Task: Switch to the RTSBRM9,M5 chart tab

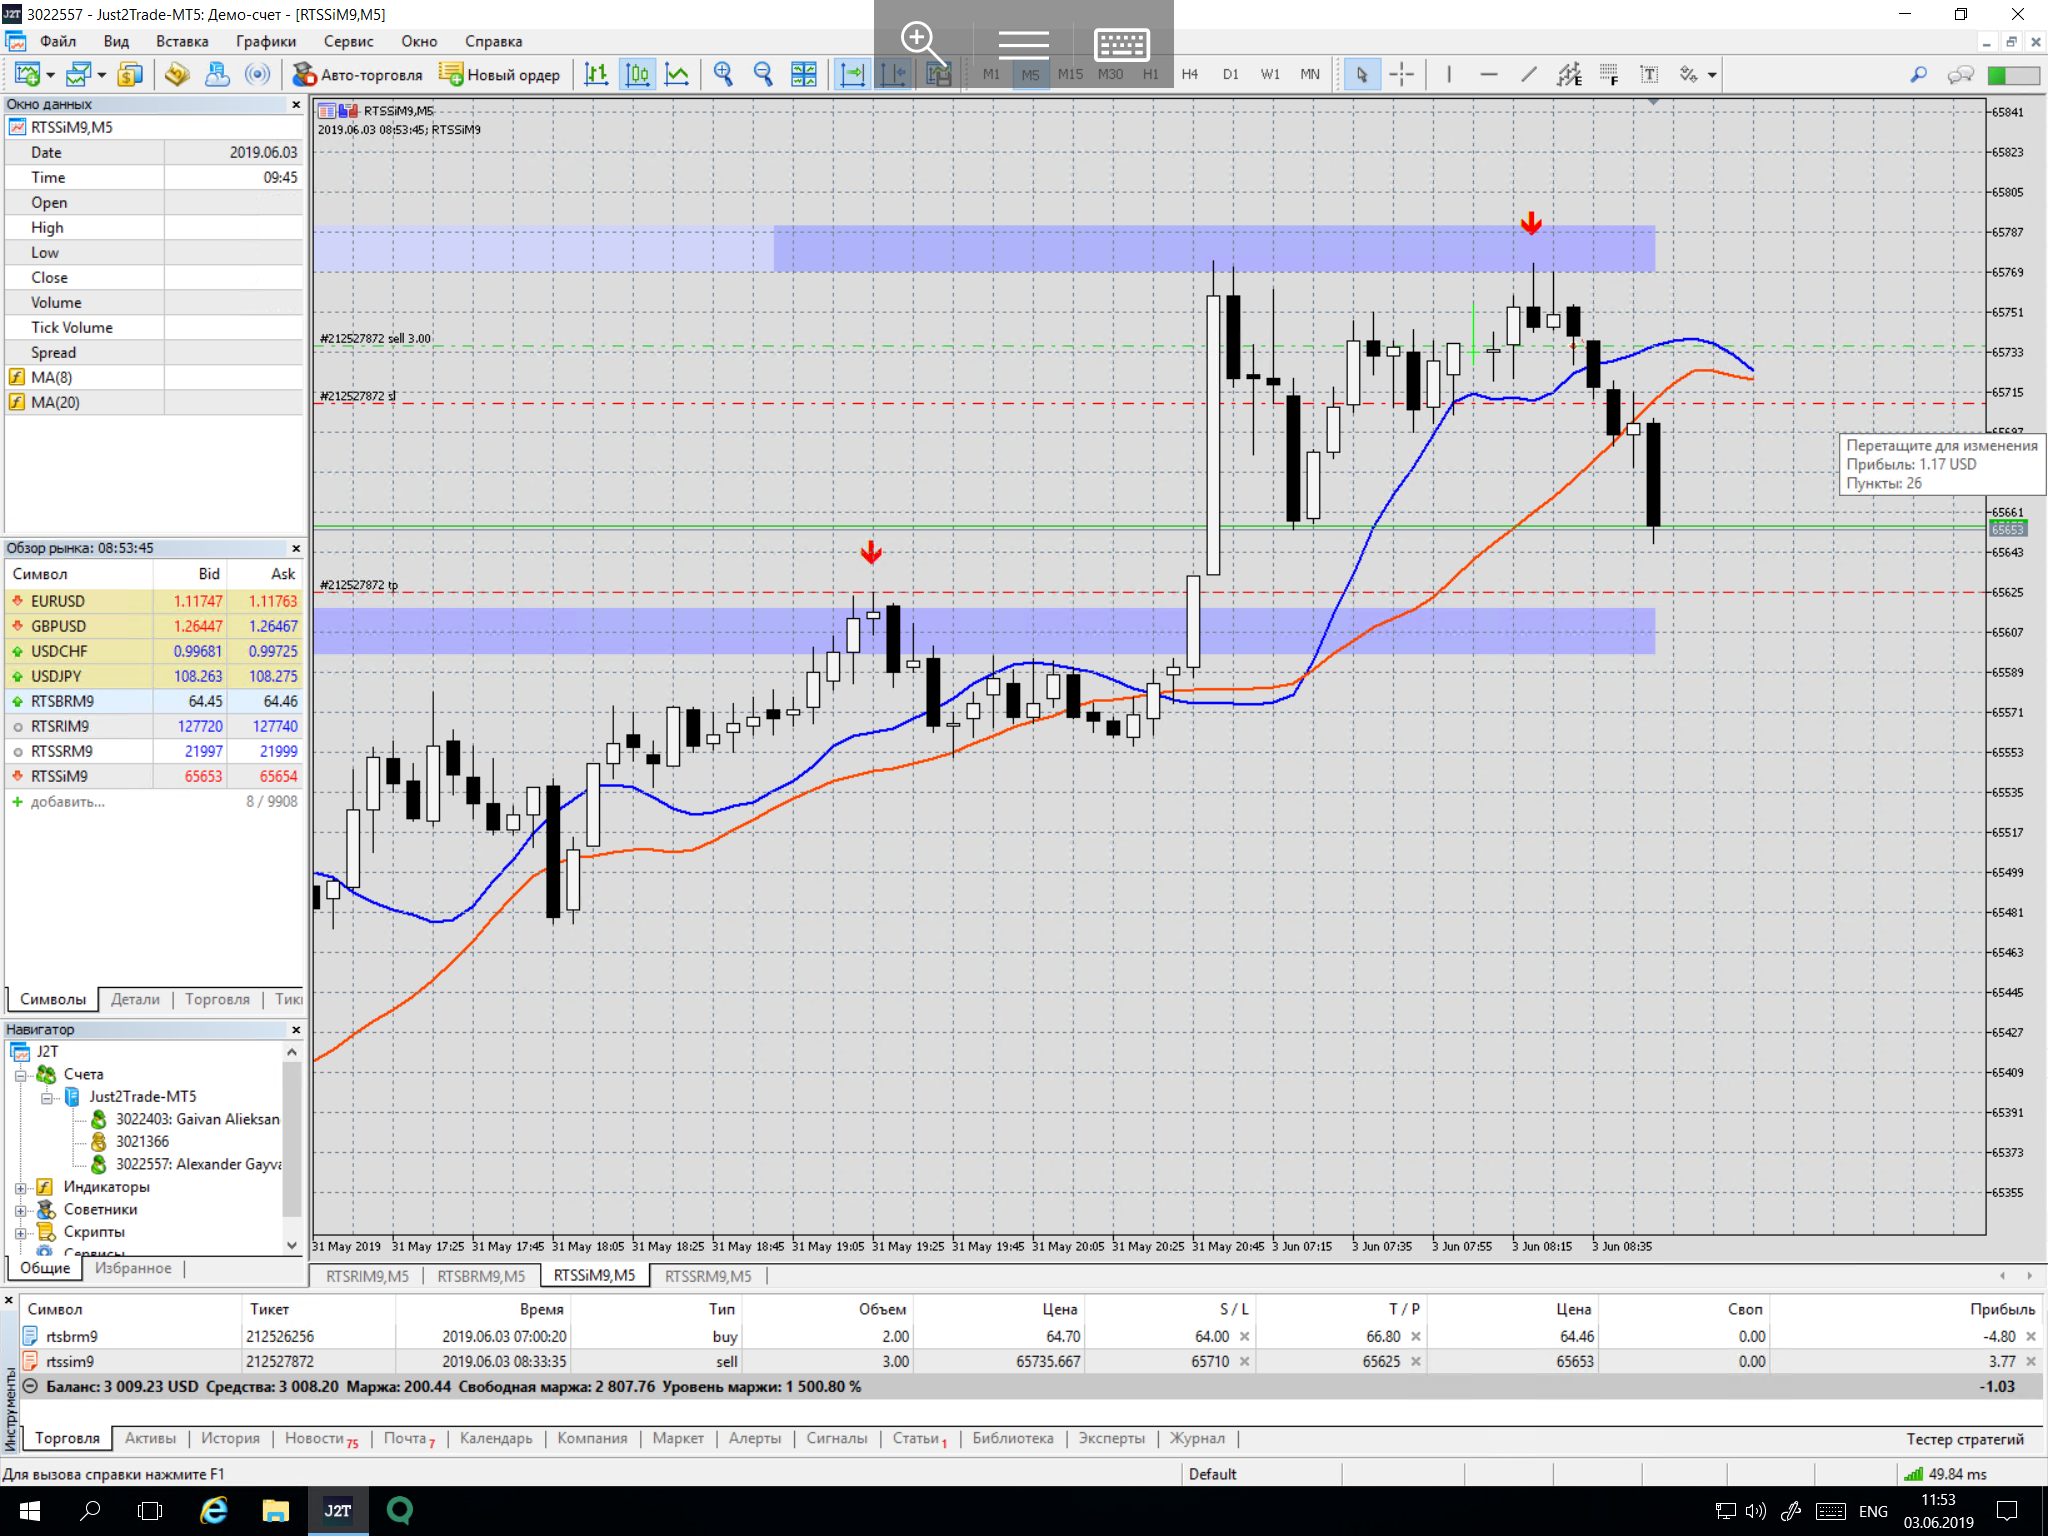Action: (480, 1276)
